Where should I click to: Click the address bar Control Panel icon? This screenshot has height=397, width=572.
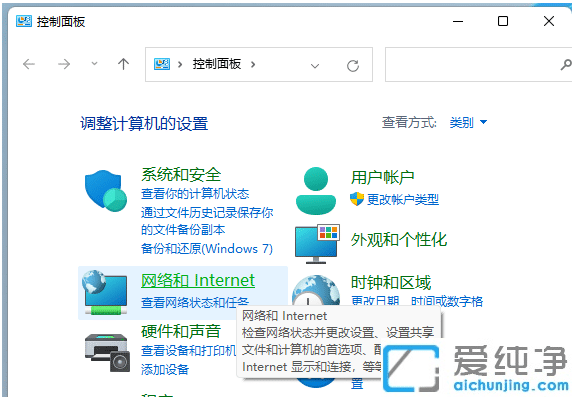[x=162, y=64]
